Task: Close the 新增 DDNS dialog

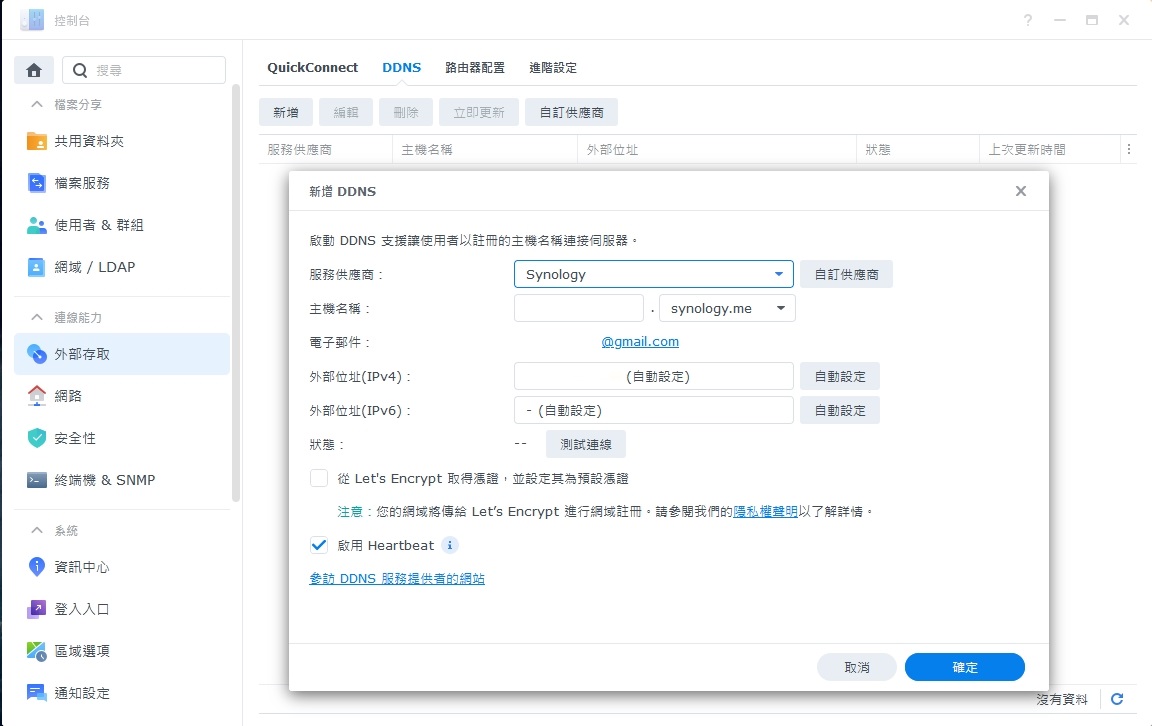Action: tap(1020, 191)
